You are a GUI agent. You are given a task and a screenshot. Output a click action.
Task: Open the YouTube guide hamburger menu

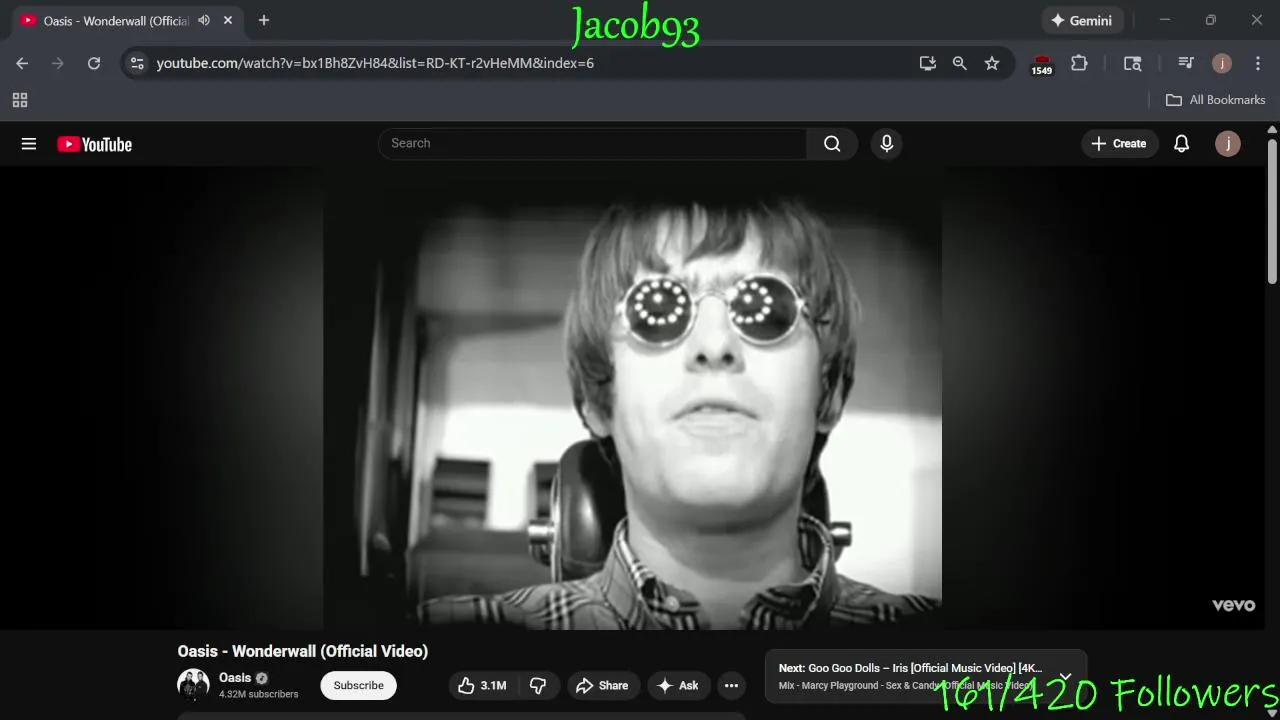tap(29, 144)
